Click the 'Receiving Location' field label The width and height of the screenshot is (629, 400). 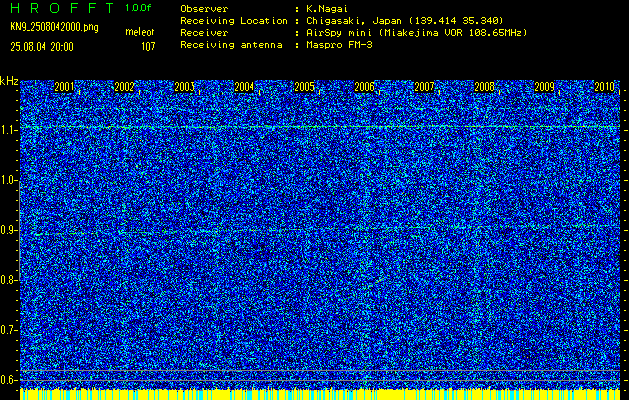point(234,21)
